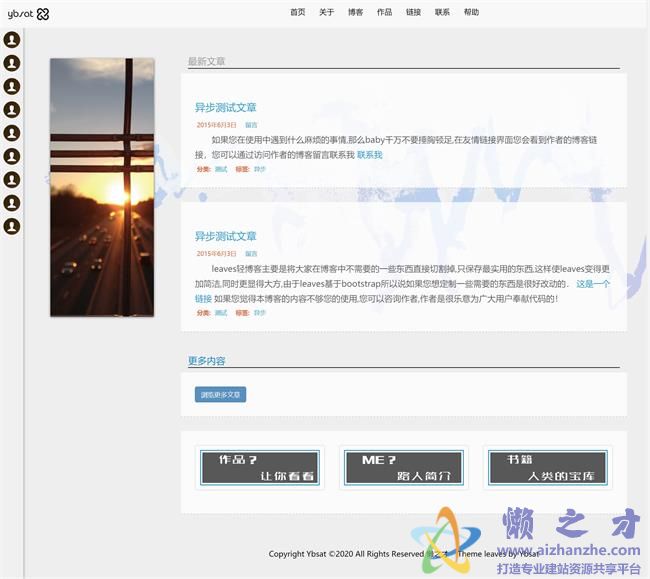650x579 pixels.
Task: Open the 作品? 让你看看 banner
Action: 260,468
